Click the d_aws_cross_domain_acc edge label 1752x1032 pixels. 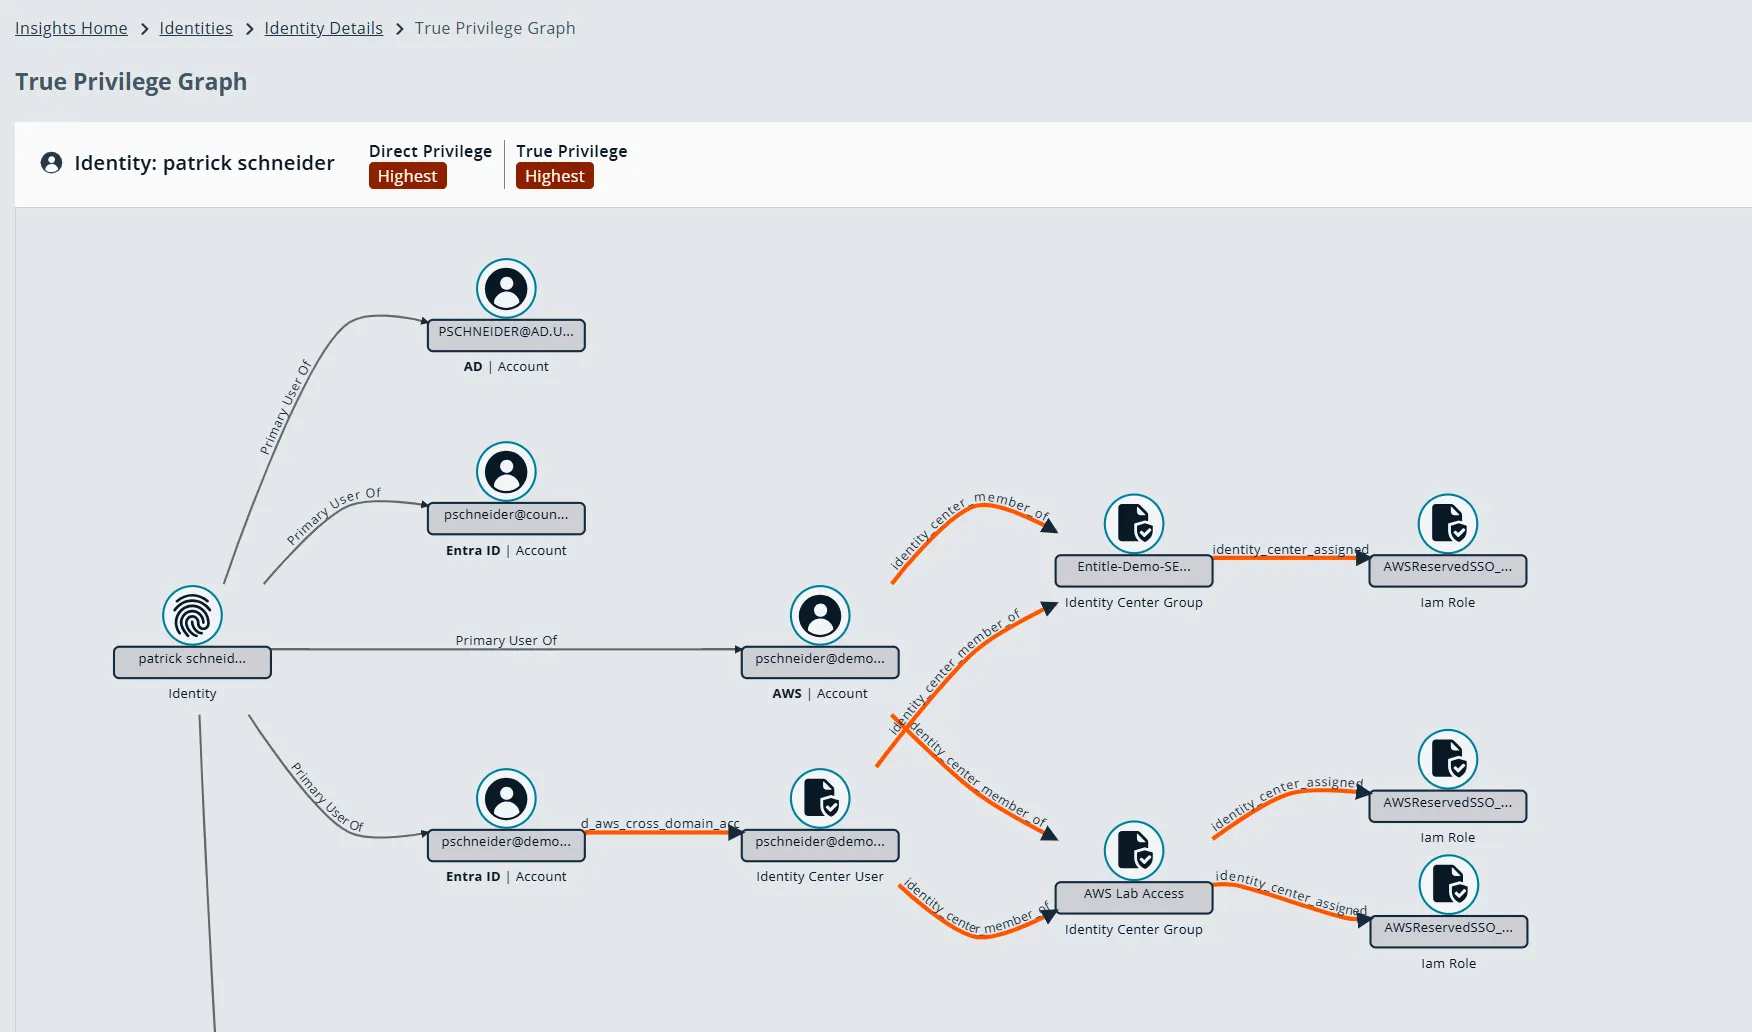pos(660,823)
